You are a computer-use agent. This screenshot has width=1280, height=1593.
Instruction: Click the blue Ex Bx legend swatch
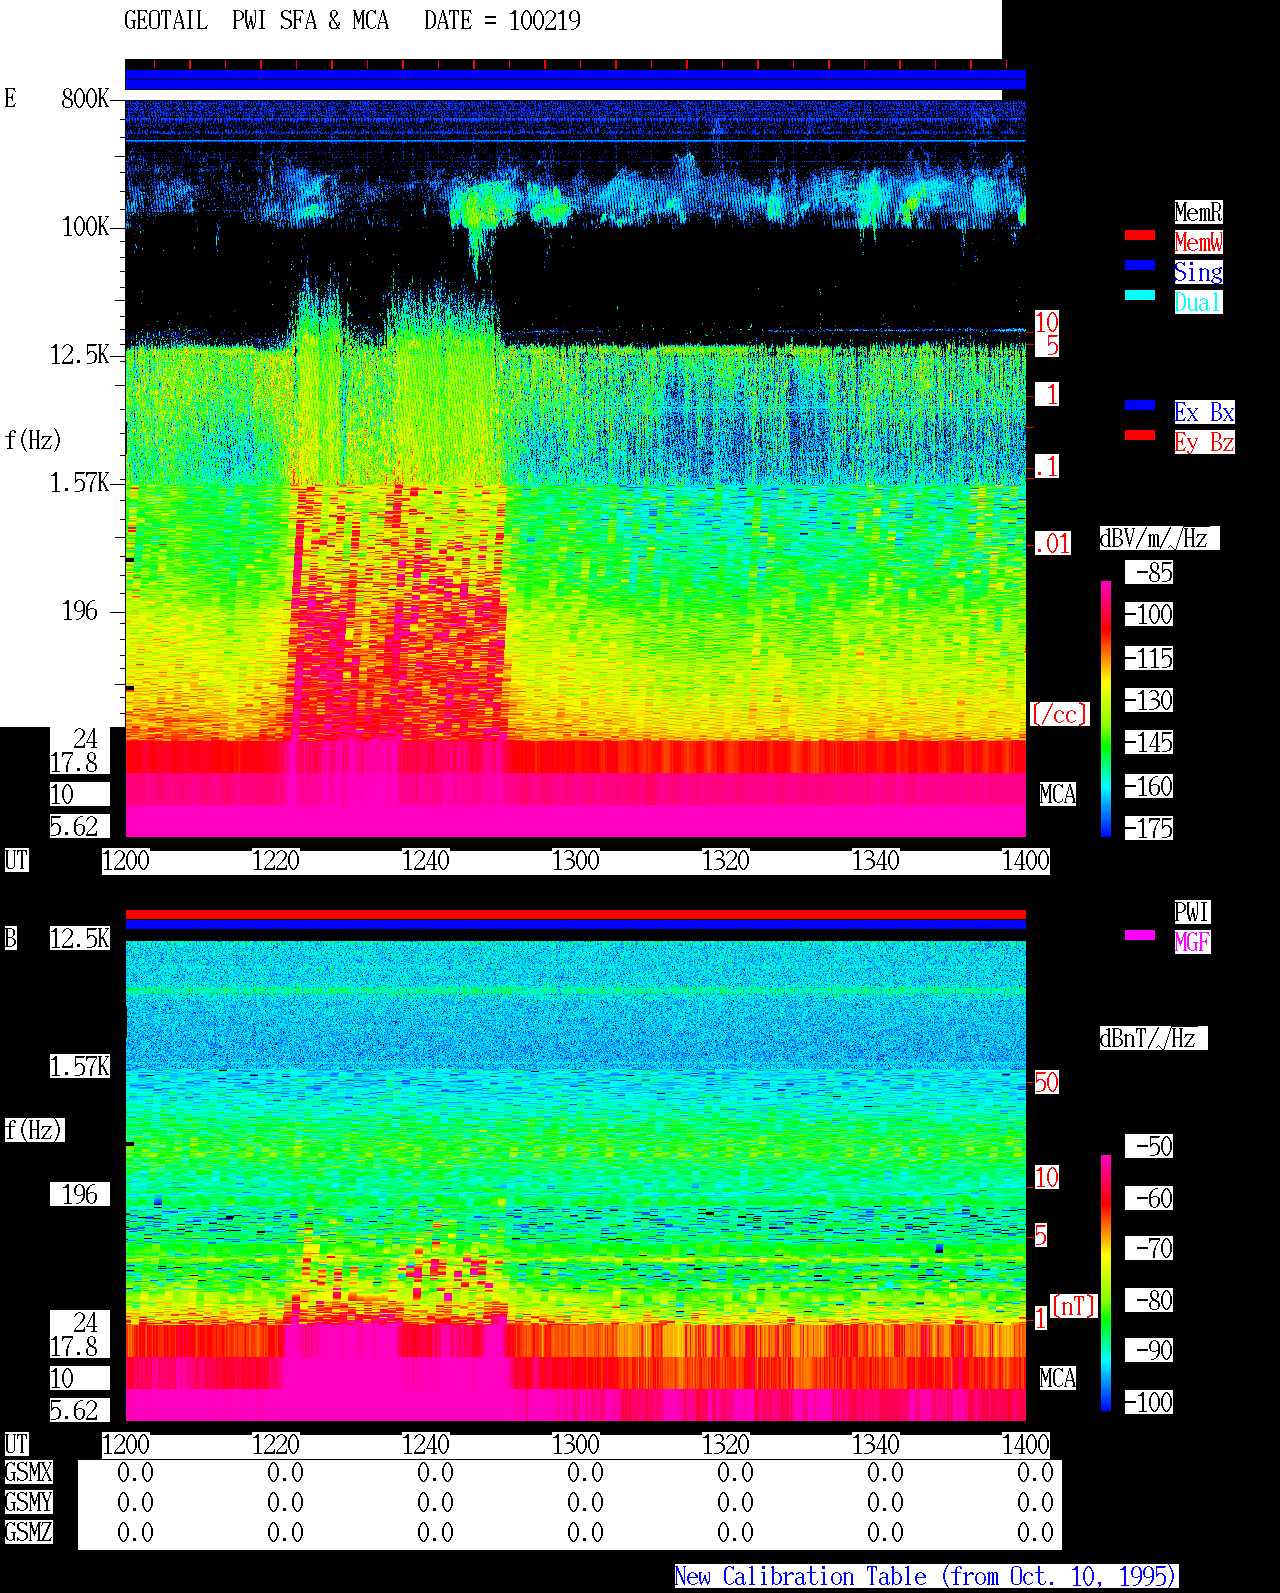(x=1140, y=405)
